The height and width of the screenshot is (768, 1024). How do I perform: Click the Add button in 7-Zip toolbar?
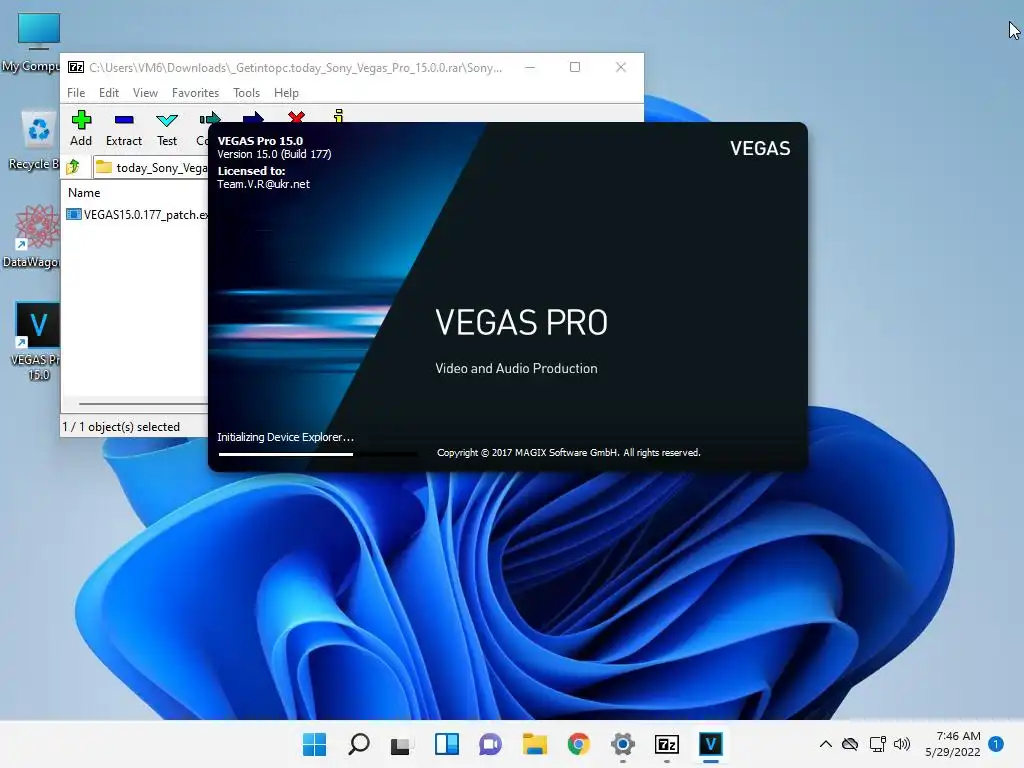tap(81, 129)
